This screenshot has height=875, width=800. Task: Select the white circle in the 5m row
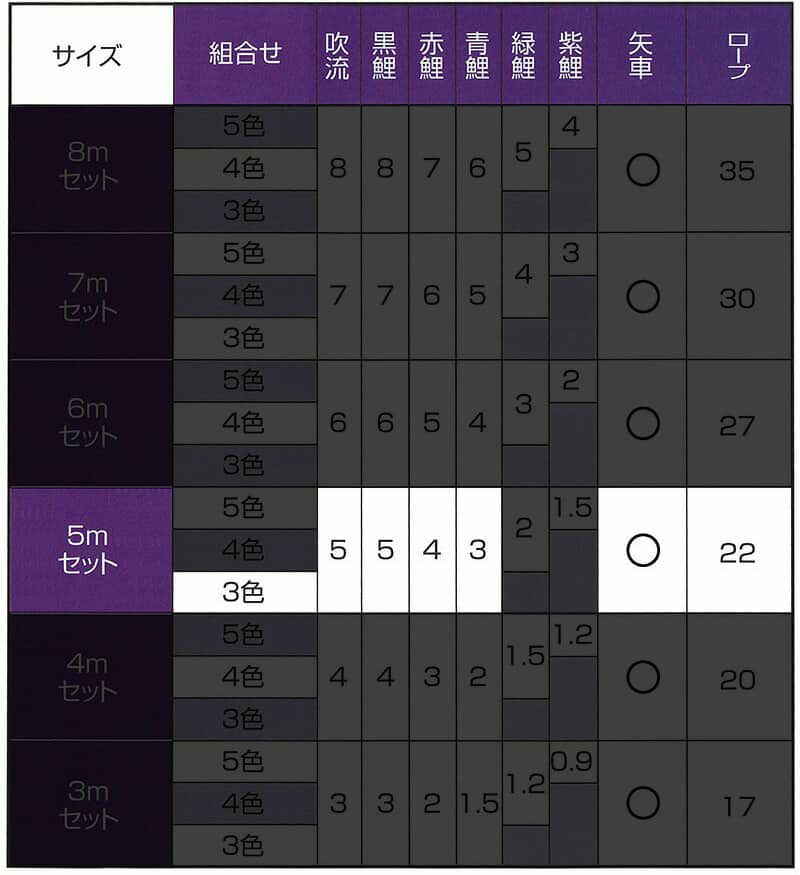coord(642,550)
